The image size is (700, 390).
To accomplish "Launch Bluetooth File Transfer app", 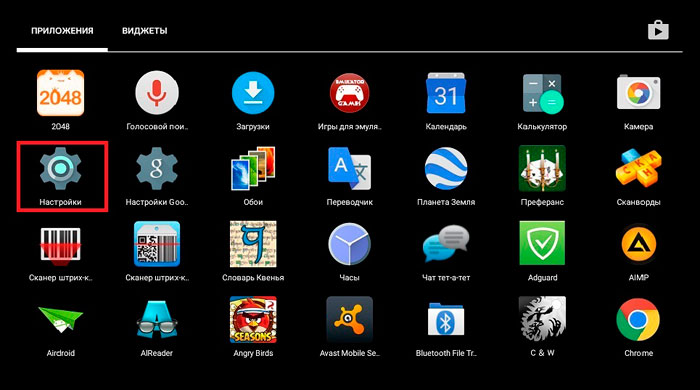I will tap(446, 319).
